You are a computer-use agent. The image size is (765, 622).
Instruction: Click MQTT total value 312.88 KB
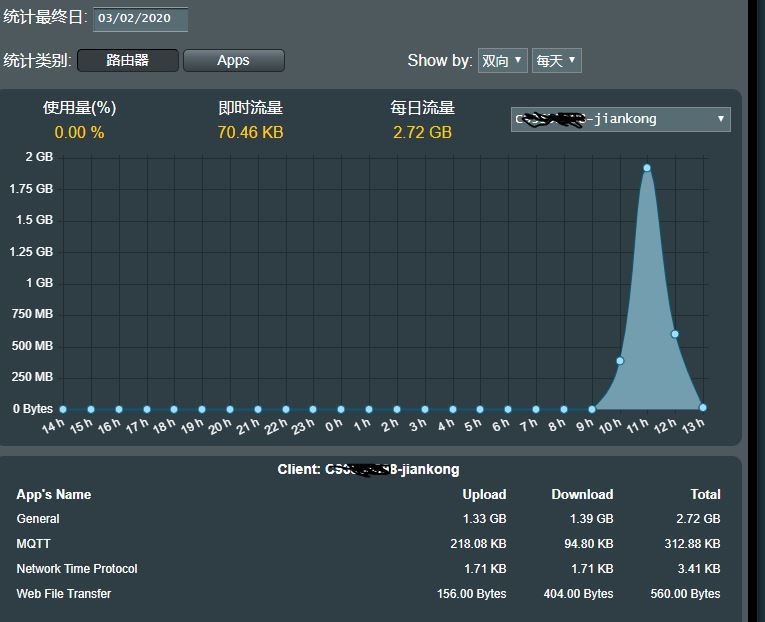coord(692,543)
